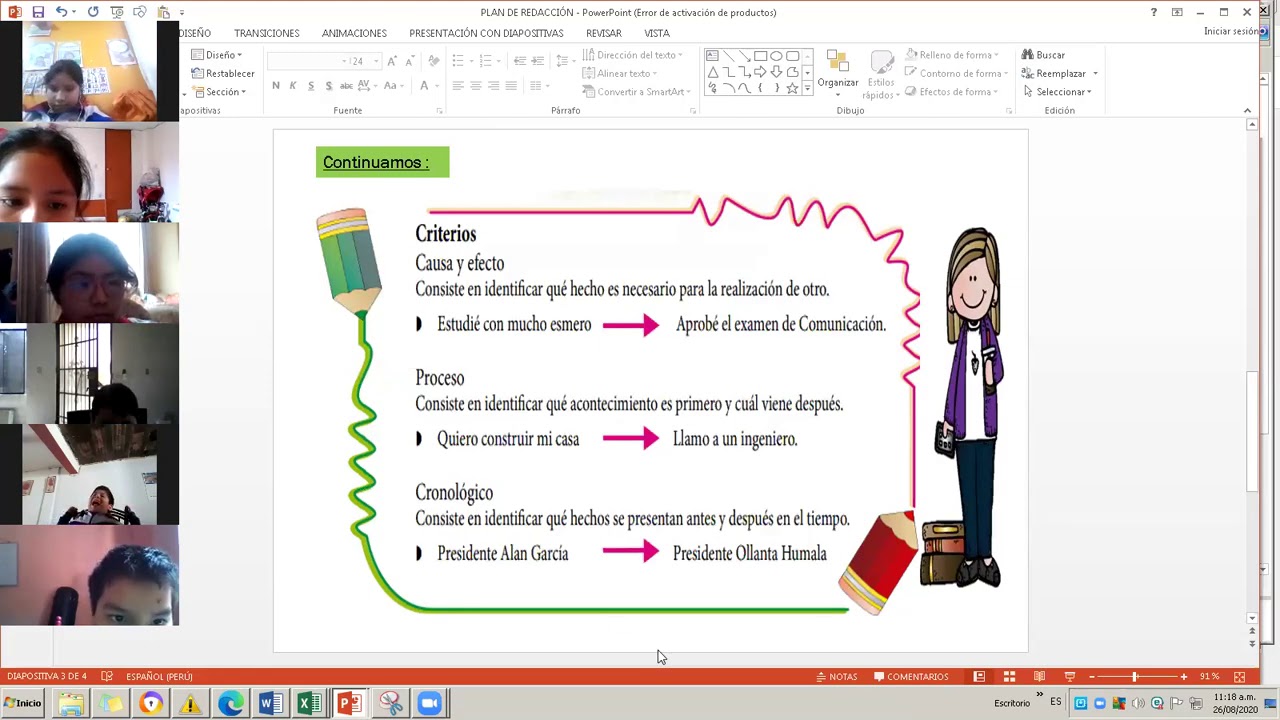Open Estilos rápidos gallery
This screenshot has height=720, width=1280.
coord(881,75)
